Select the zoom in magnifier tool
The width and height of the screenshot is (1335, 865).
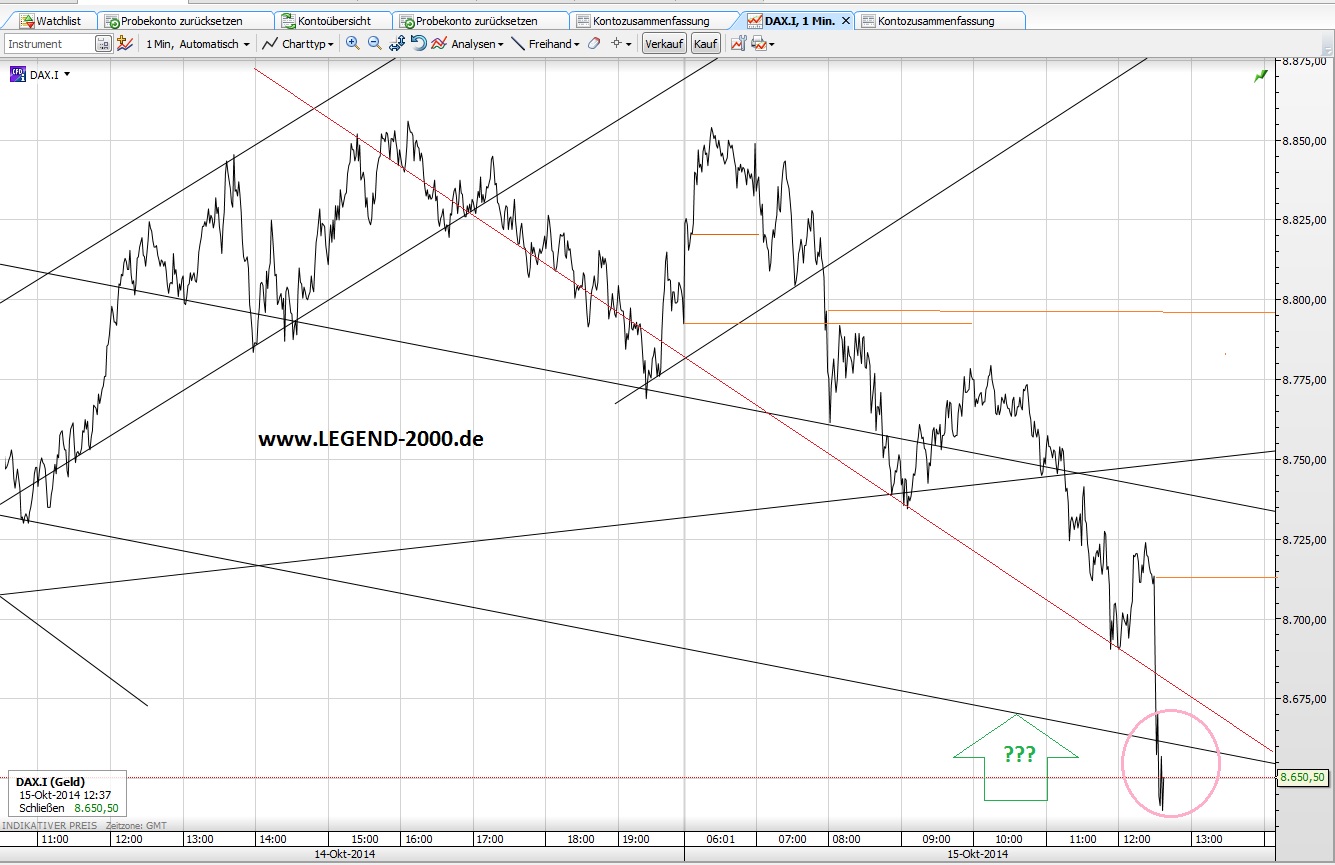(x=352, y=44)
